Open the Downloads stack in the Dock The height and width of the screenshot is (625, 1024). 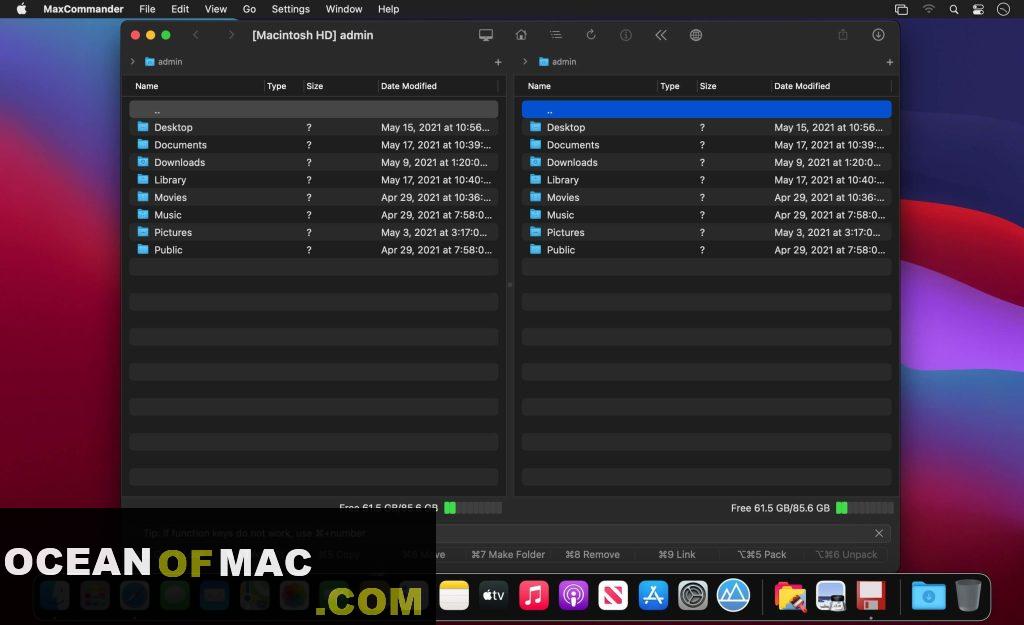pyautogui.click(x=928, y=596)
